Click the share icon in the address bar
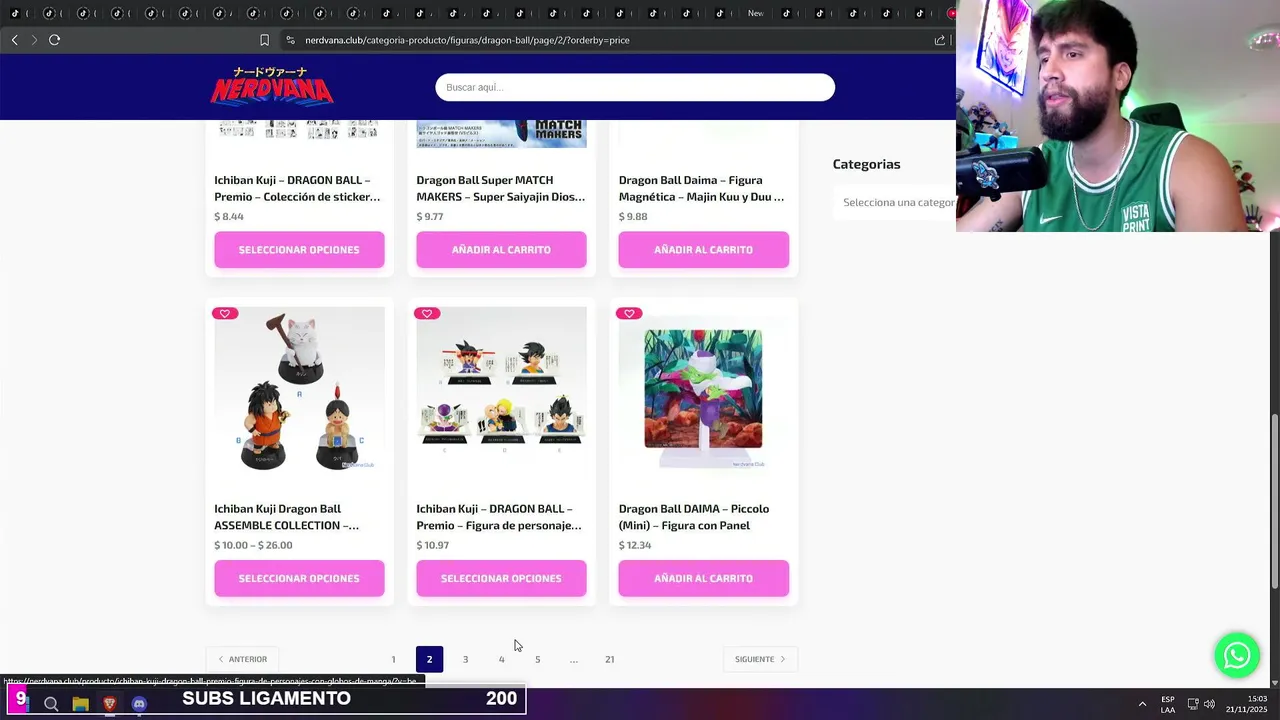This screenshot has height=720, width=1280. click(940, 40)
